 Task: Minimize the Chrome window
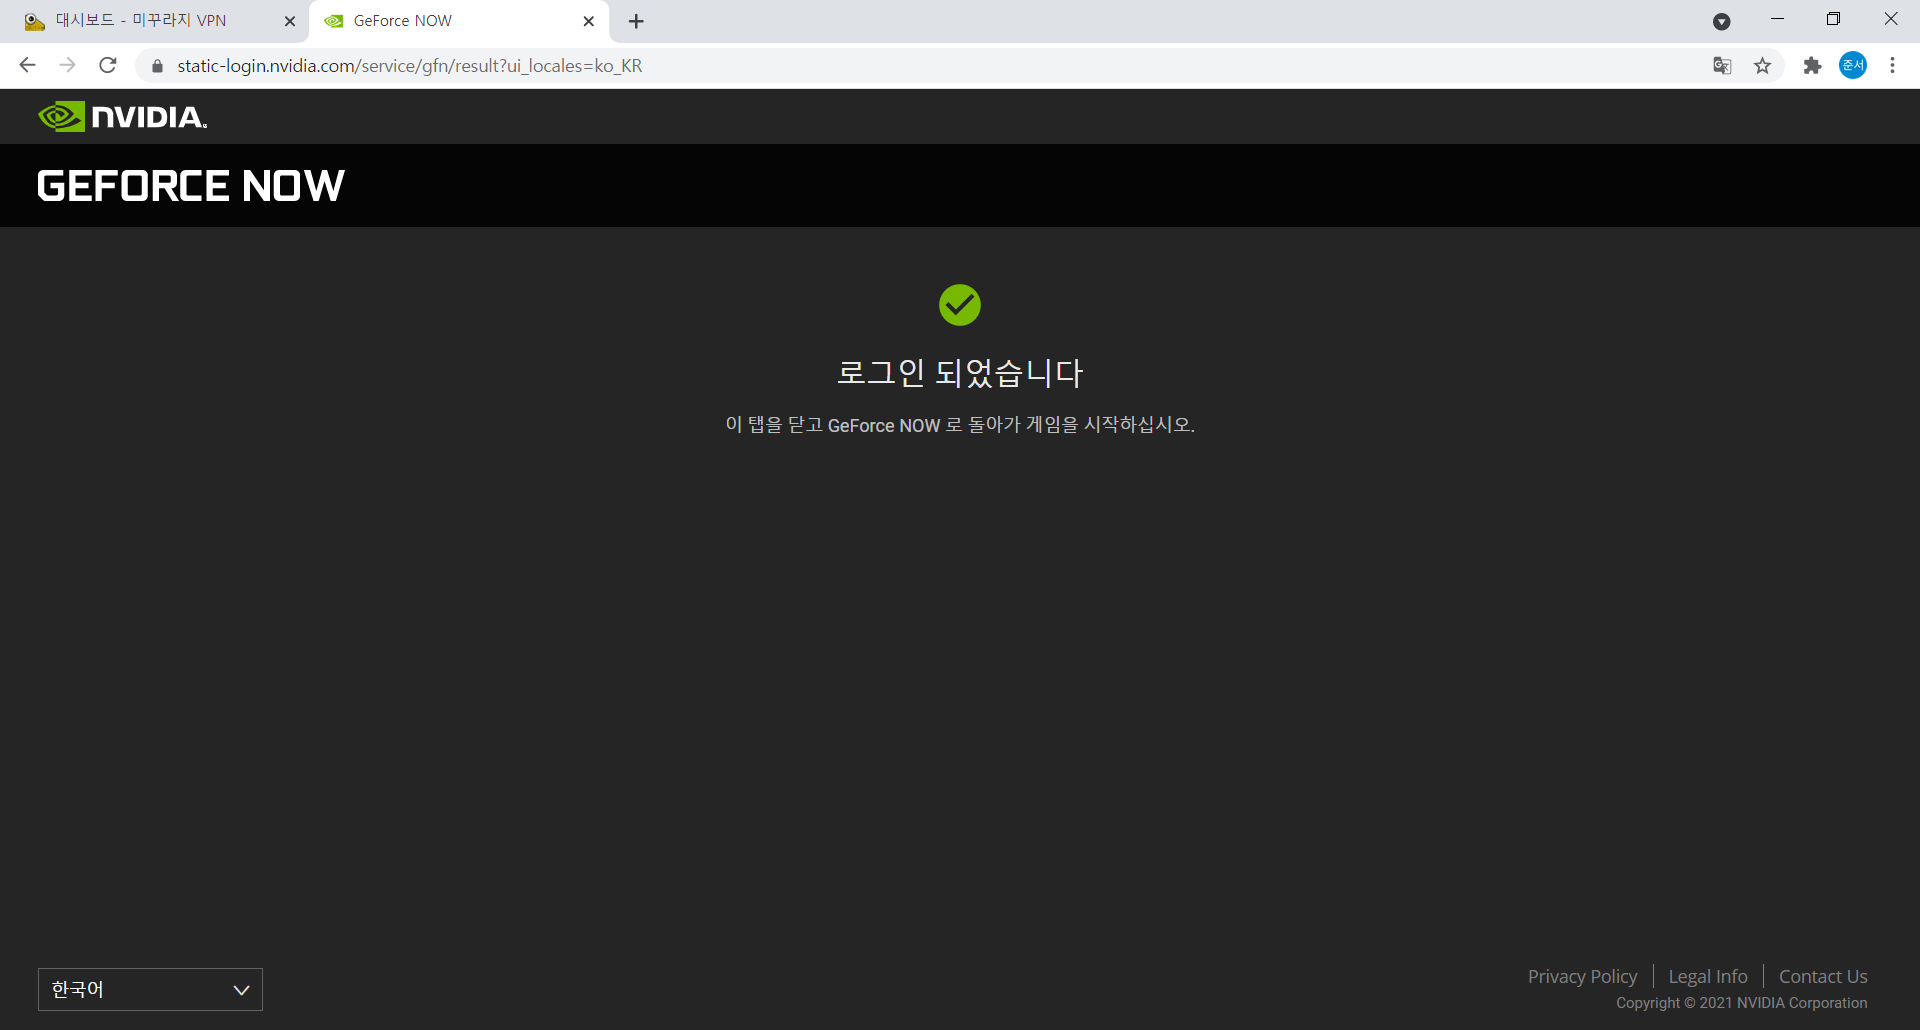click(x=1777, y=19)
